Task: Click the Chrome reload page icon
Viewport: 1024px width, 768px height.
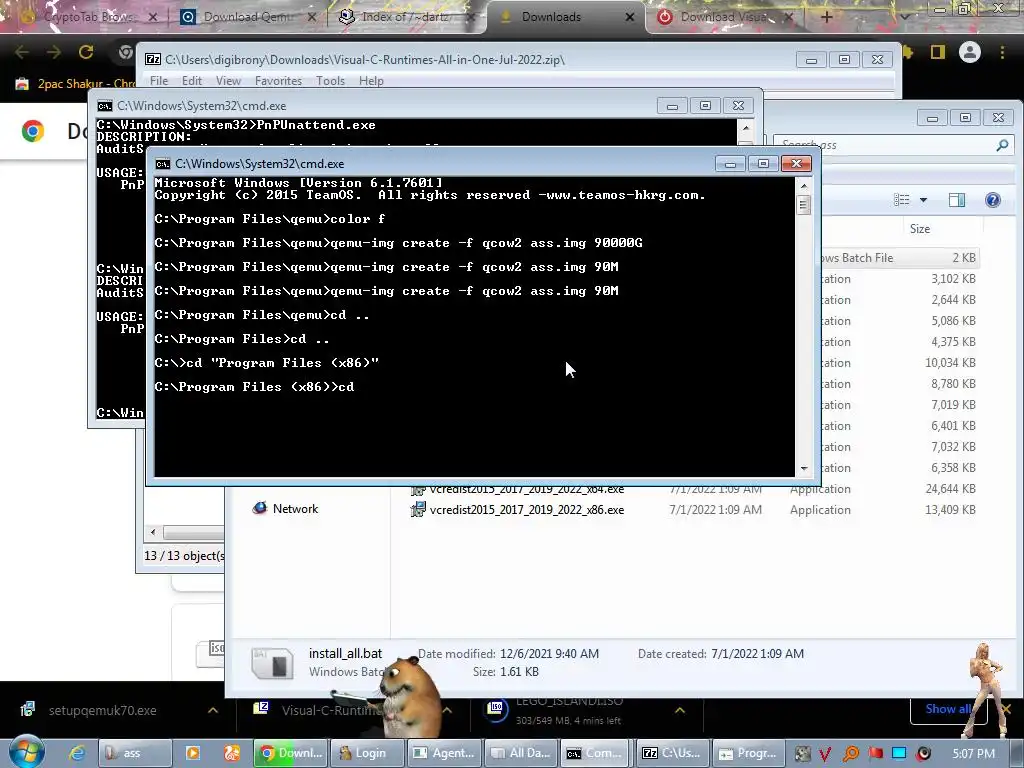Action: tap(86, 52)
